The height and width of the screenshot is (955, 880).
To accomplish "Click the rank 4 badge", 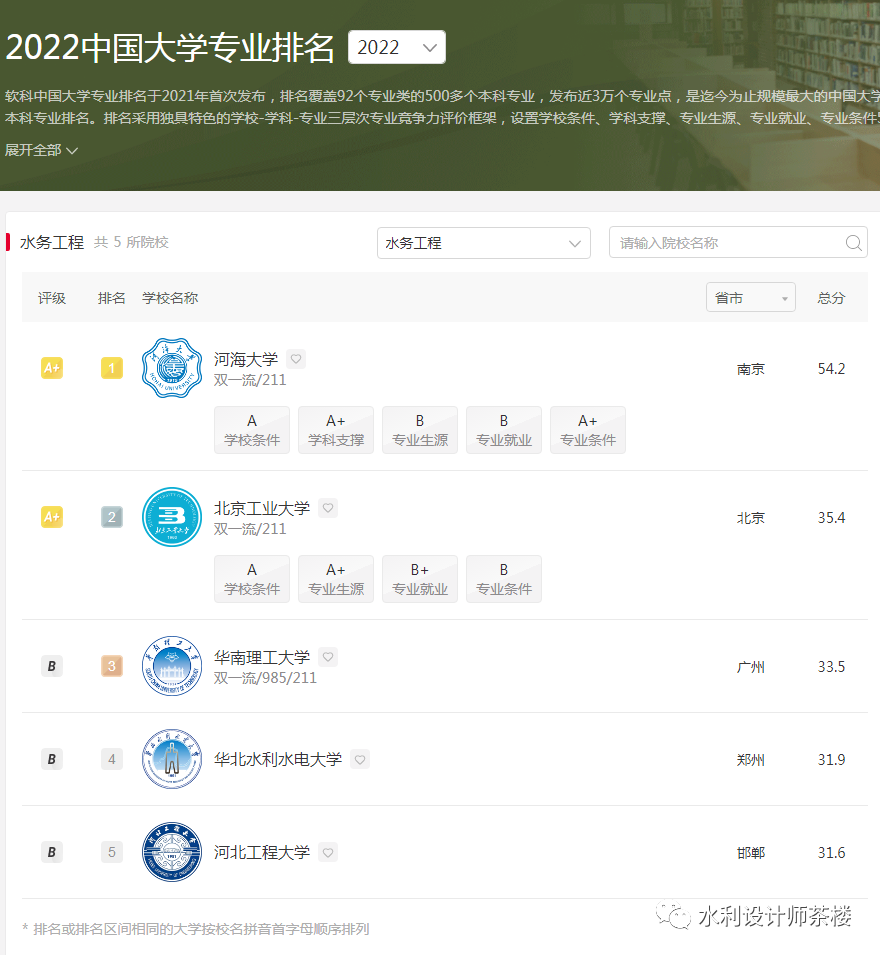I will click(x=112, y=759).
